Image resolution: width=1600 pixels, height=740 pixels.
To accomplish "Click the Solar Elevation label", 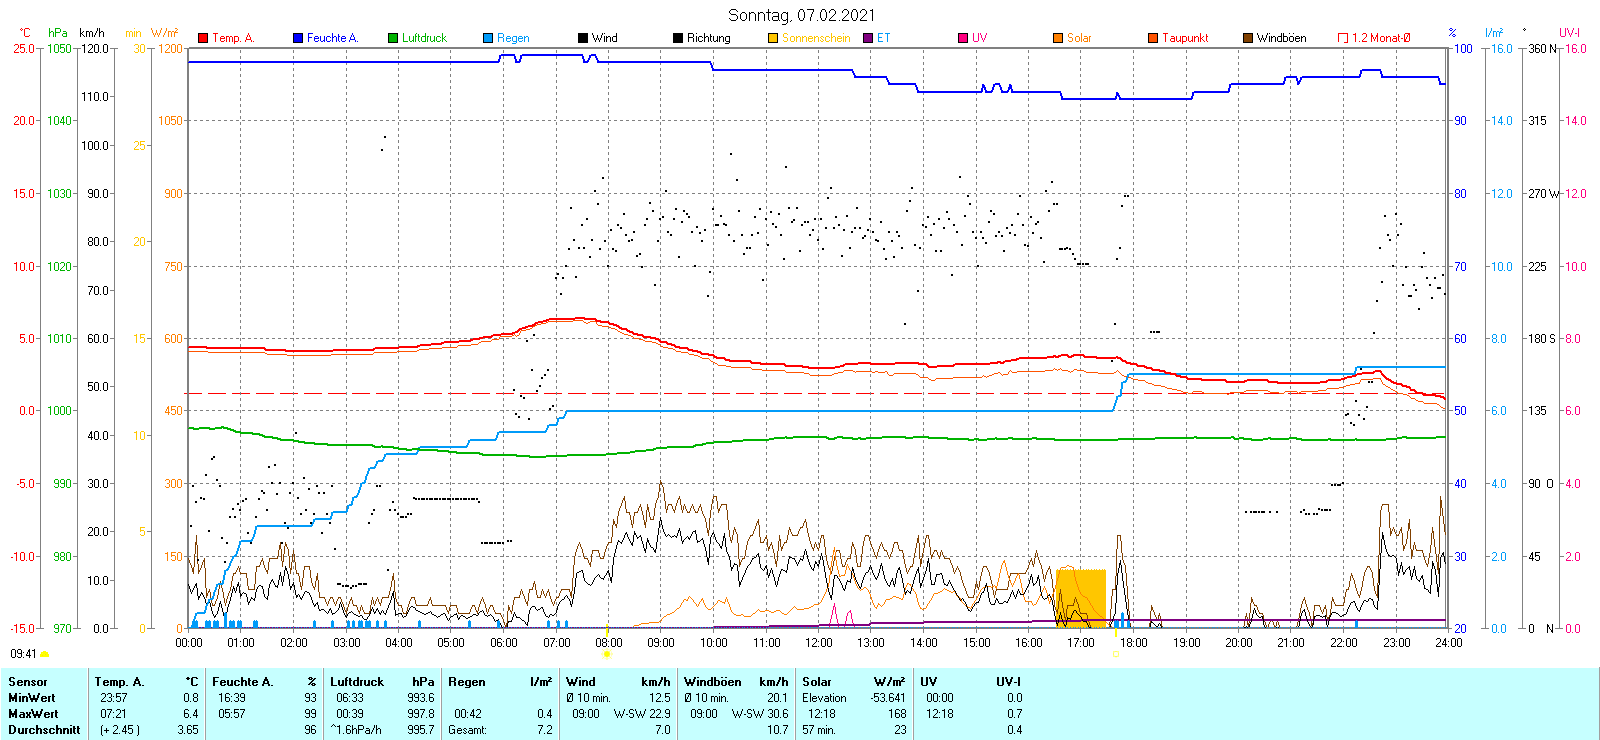I will coord(824,698).
